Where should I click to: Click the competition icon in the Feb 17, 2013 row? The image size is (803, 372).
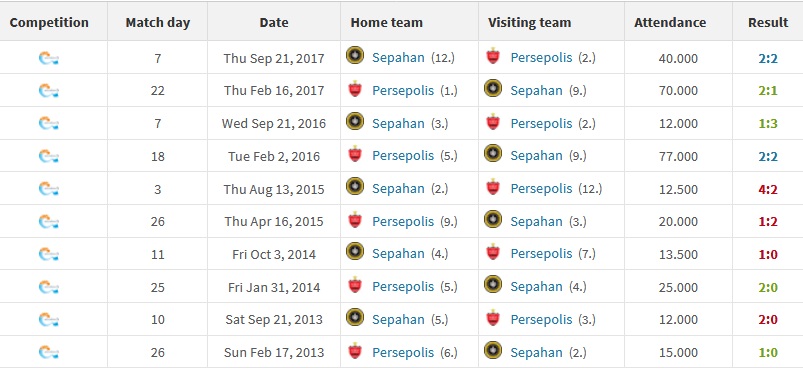click(x=49, y=352)
